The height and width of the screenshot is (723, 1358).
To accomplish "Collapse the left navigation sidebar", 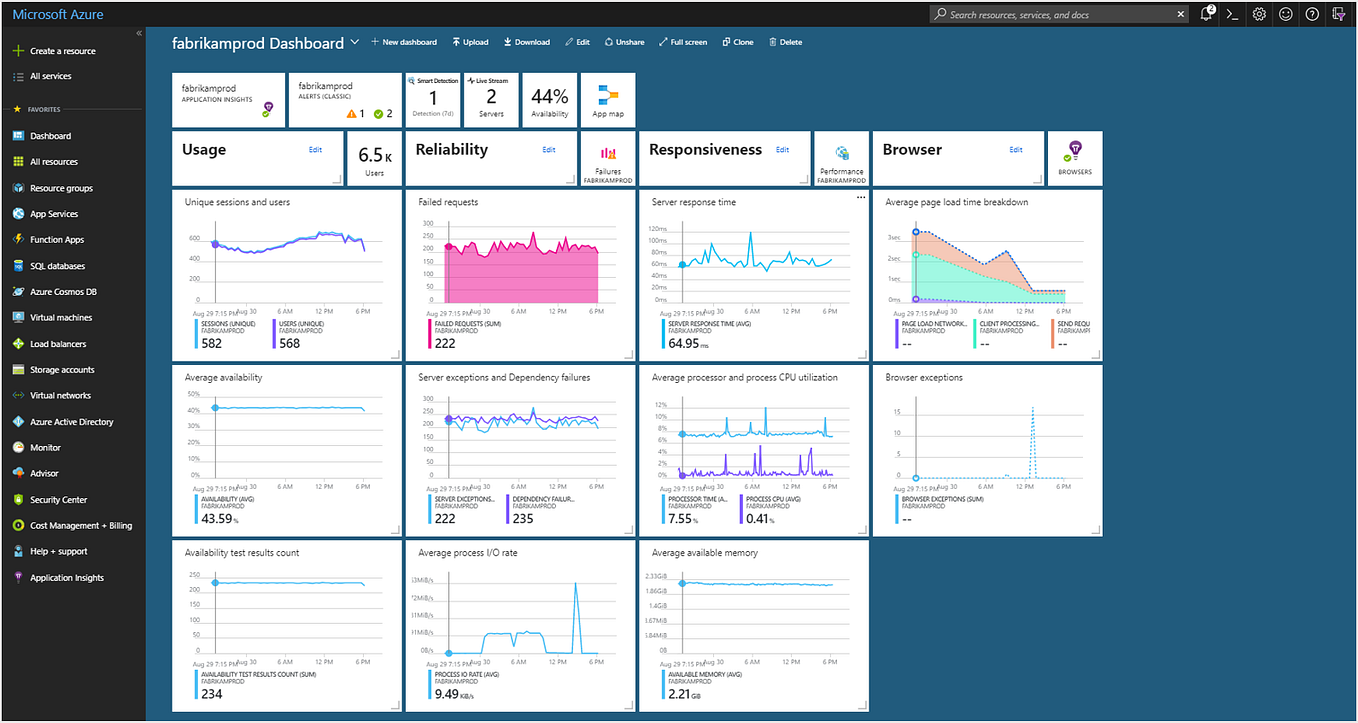I will pos(139,32).
